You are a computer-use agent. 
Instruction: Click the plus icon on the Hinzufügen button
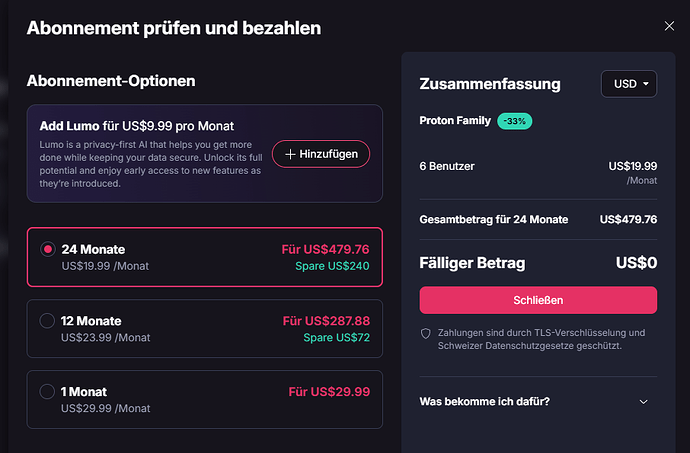[290, 154]
